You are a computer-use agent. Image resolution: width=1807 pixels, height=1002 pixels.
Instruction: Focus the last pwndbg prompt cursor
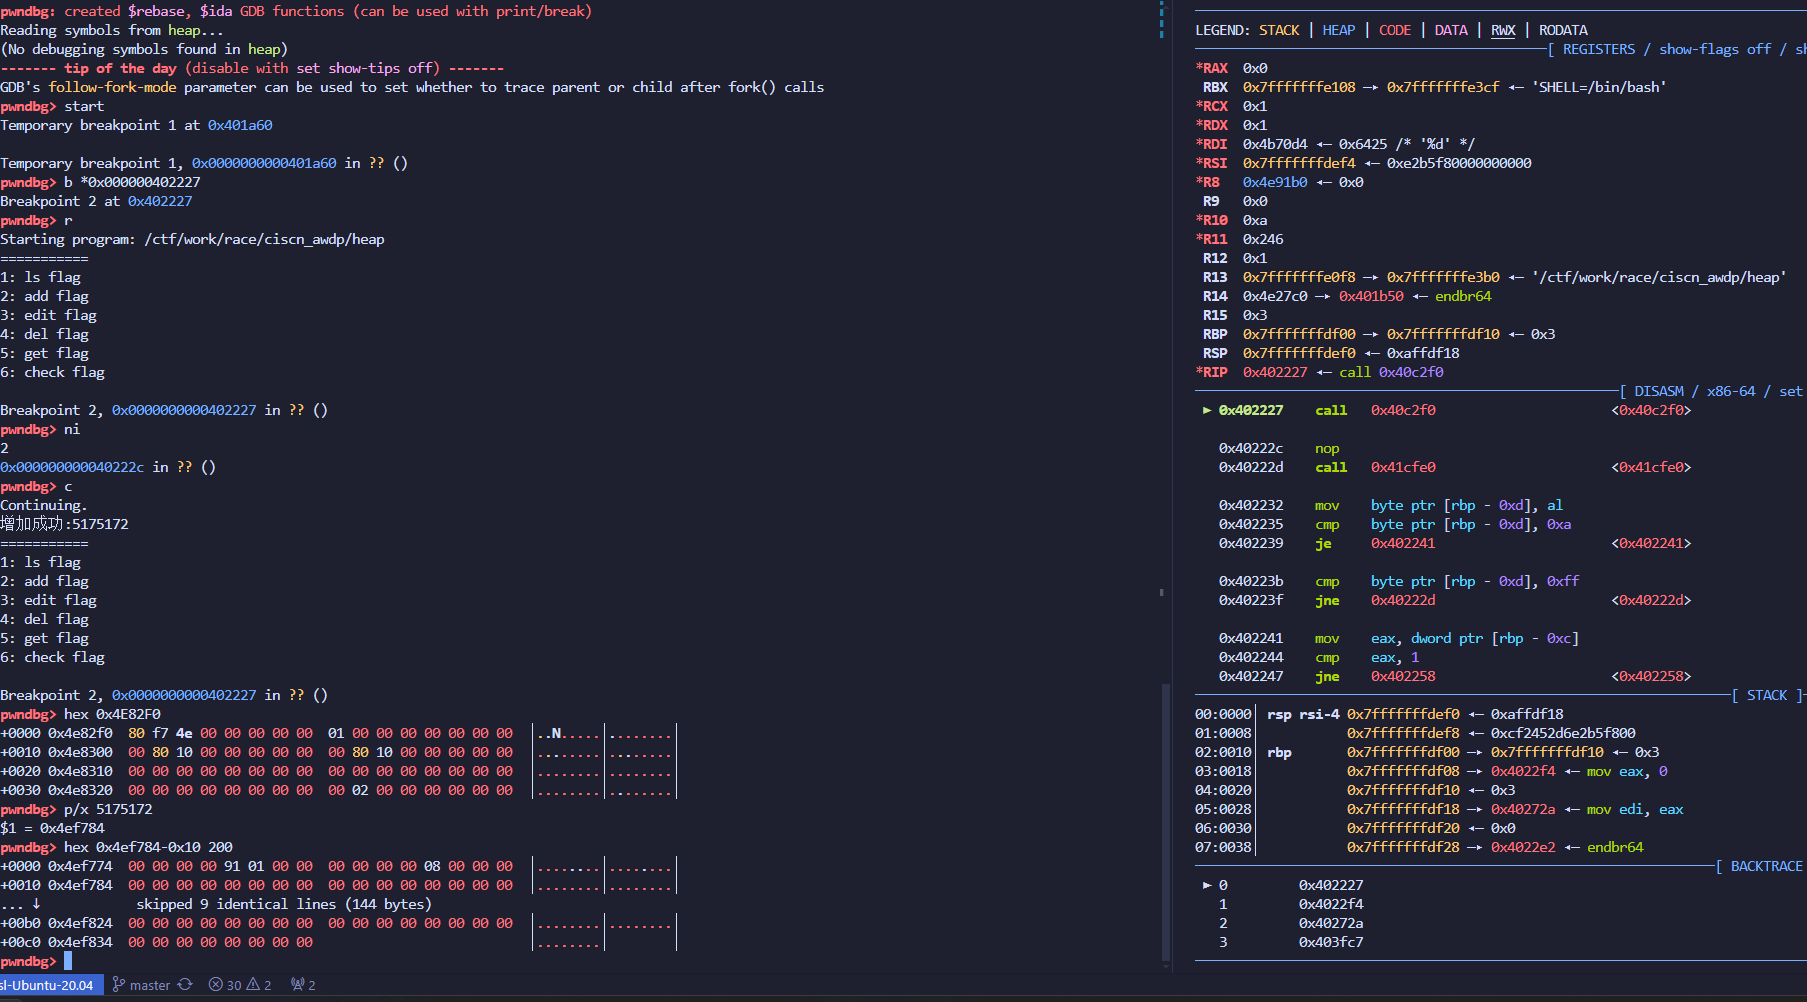(x=68, y=961)
